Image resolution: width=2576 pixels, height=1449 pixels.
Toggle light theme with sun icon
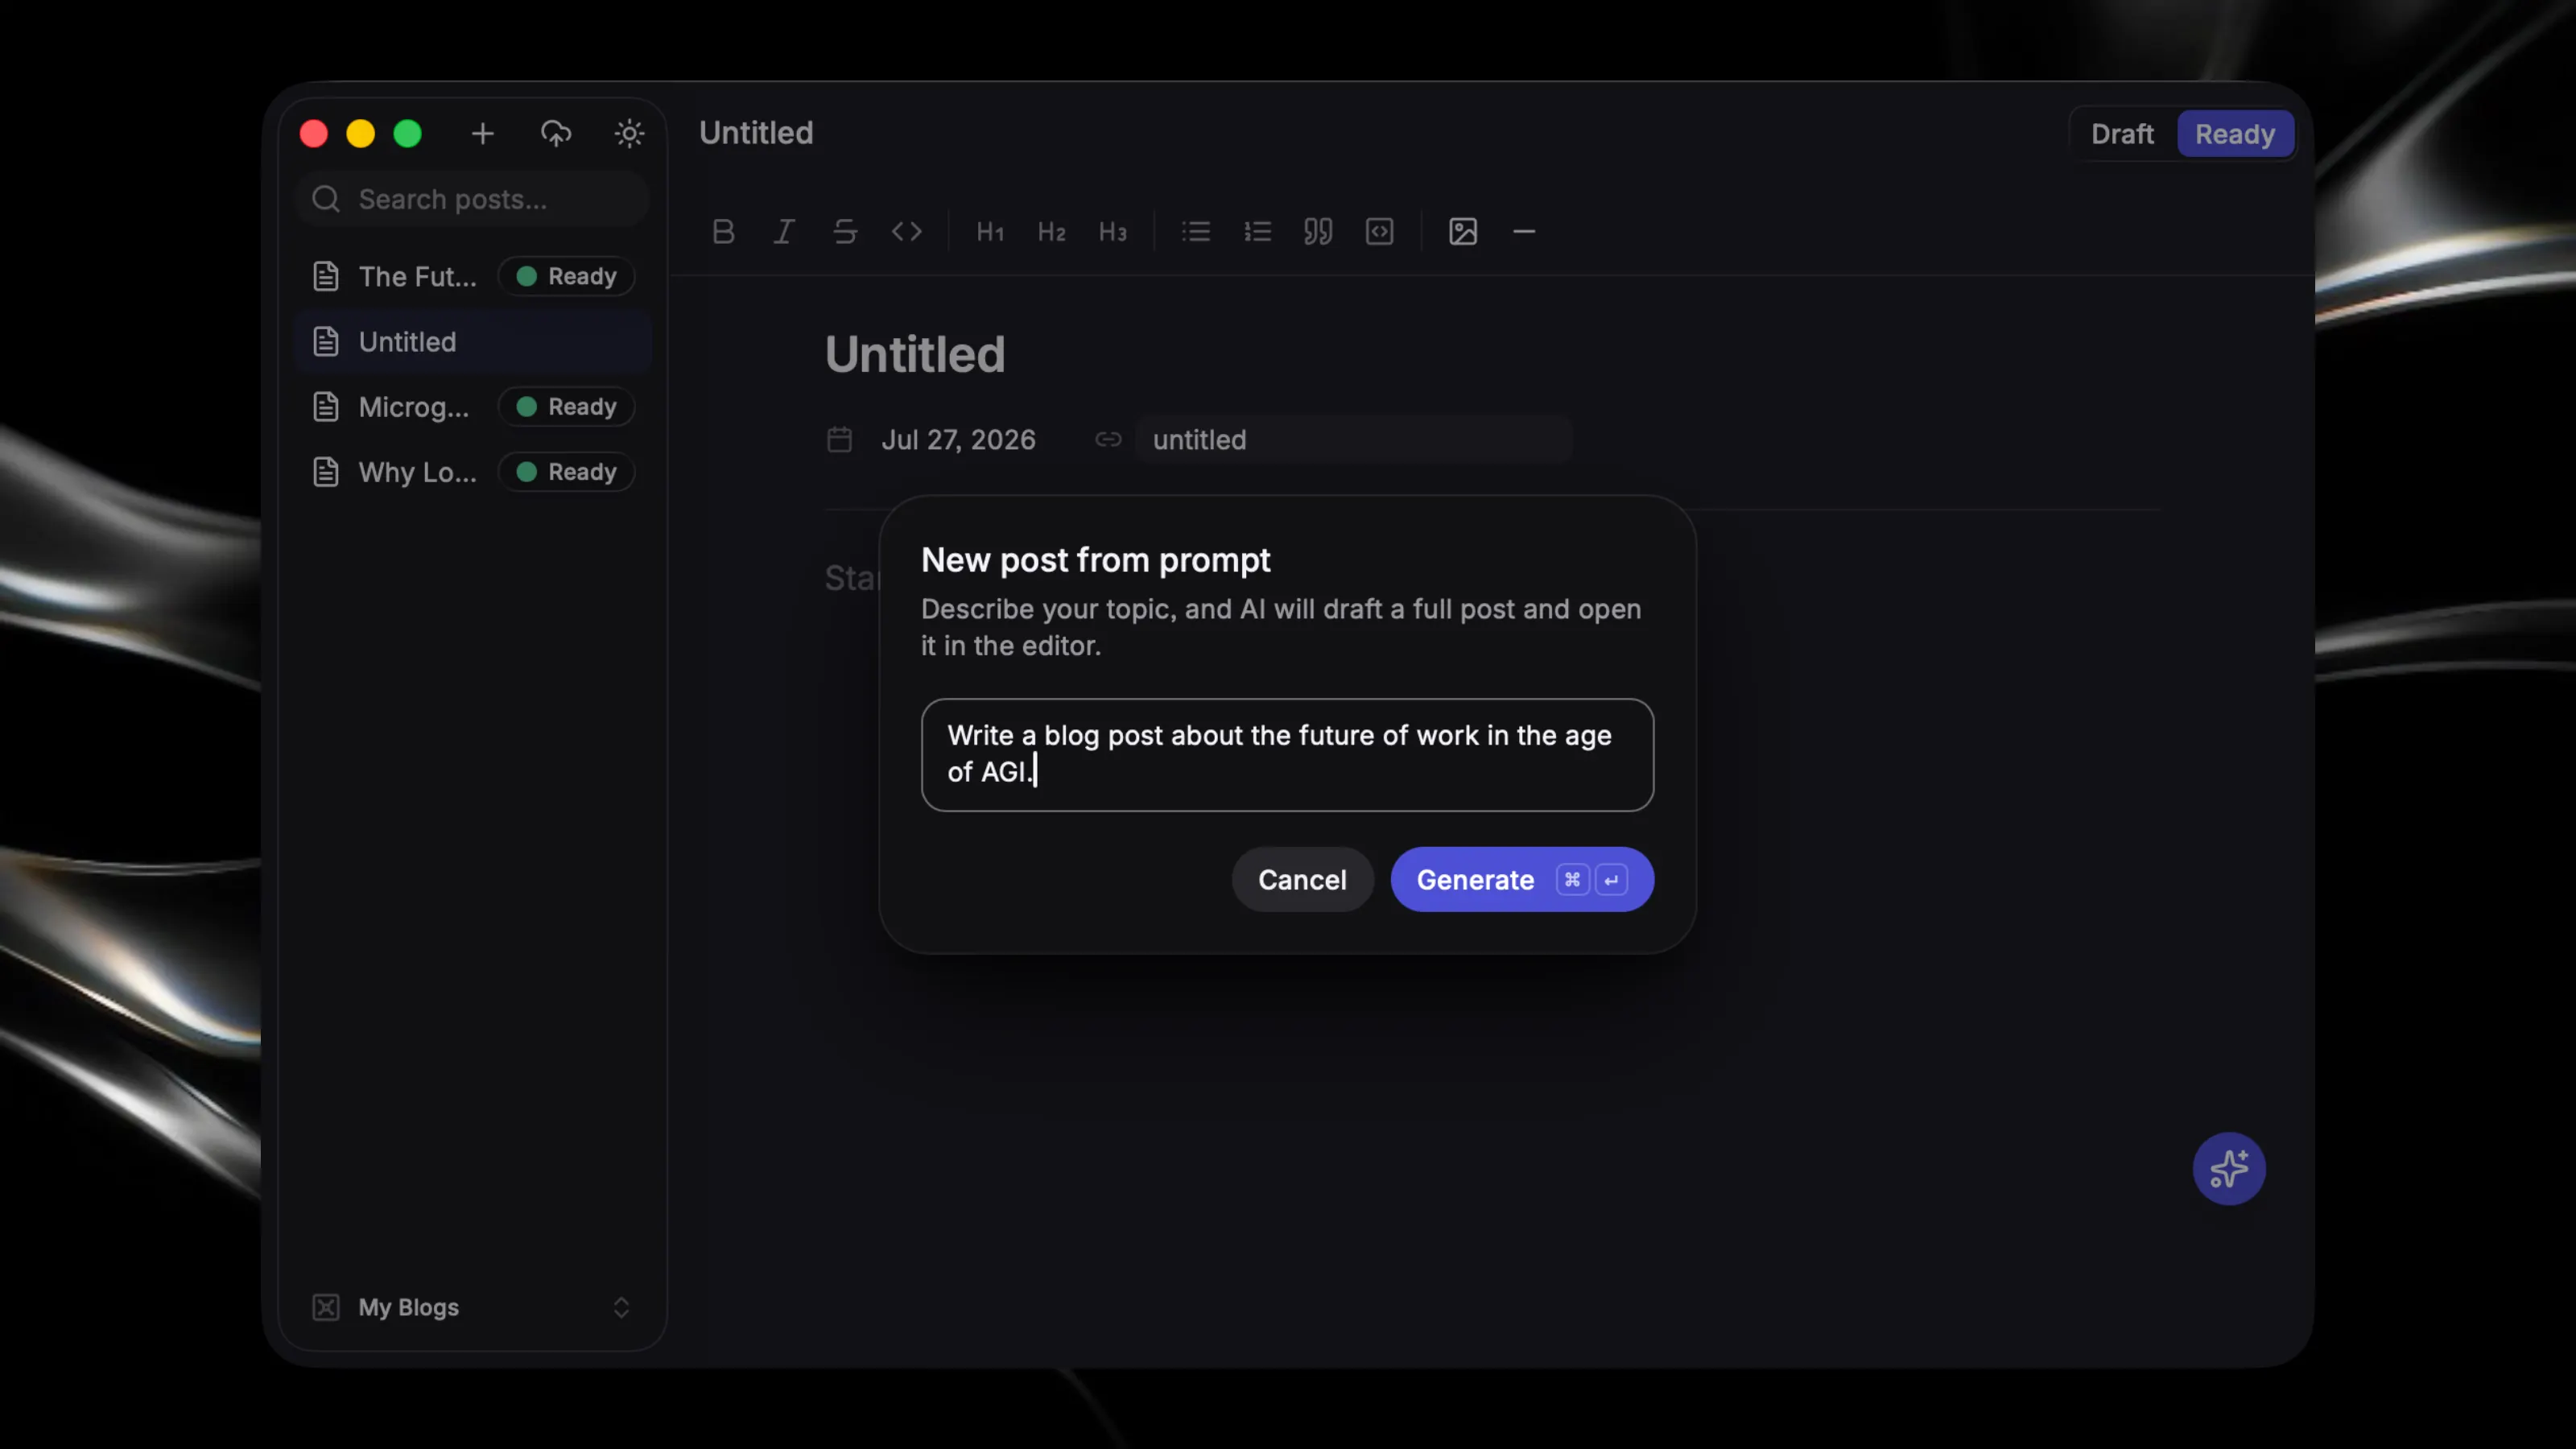pyautogui.click(x=629, y=133)
